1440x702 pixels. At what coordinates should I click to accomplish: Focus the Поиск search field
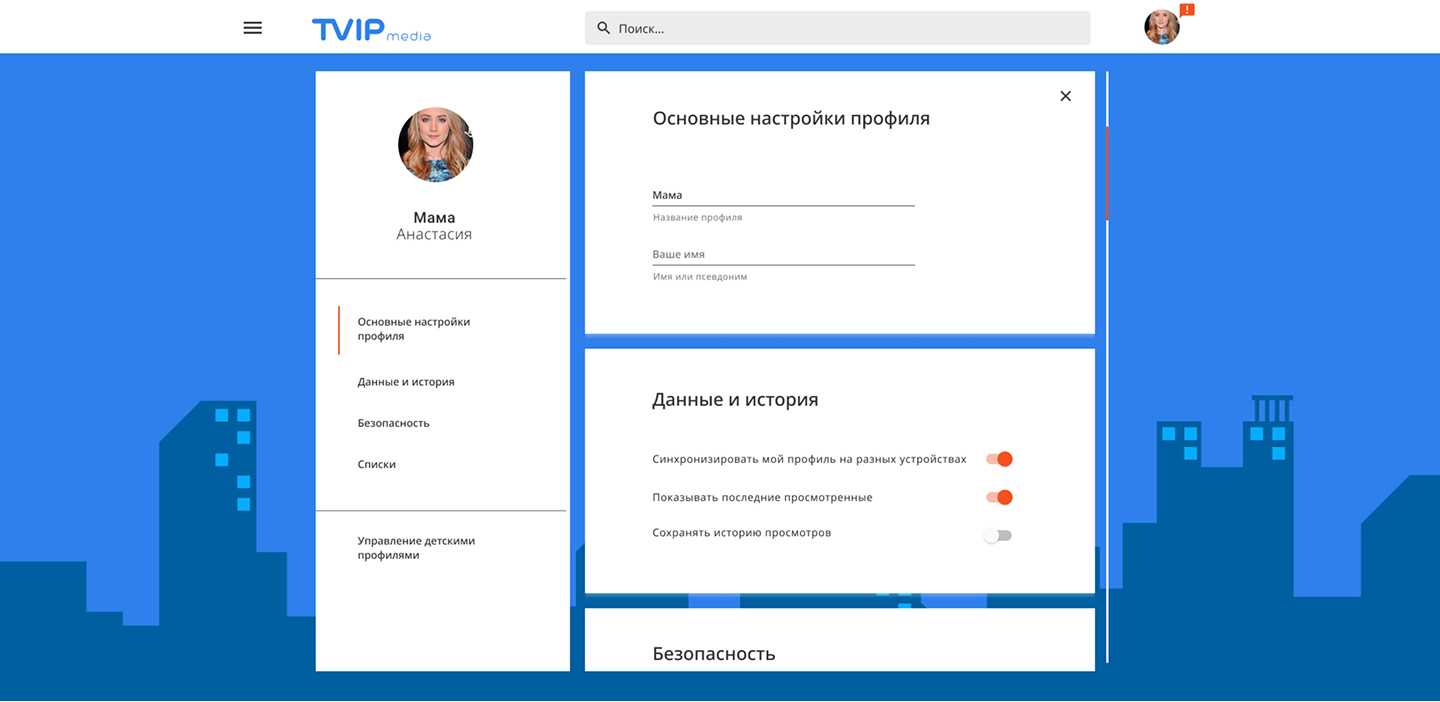(837, 28)
